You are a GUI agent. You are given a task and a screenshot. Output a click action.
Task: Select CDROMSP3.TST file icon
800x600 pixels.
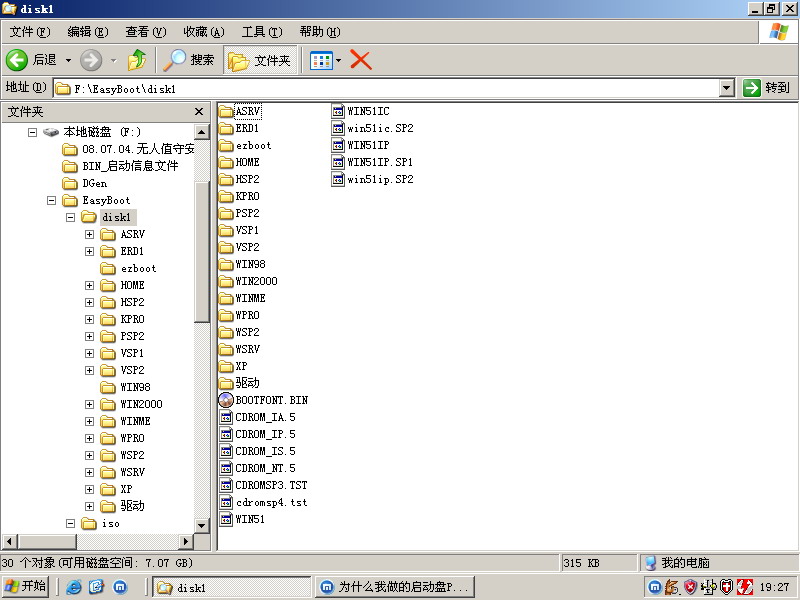coord(226,485)
